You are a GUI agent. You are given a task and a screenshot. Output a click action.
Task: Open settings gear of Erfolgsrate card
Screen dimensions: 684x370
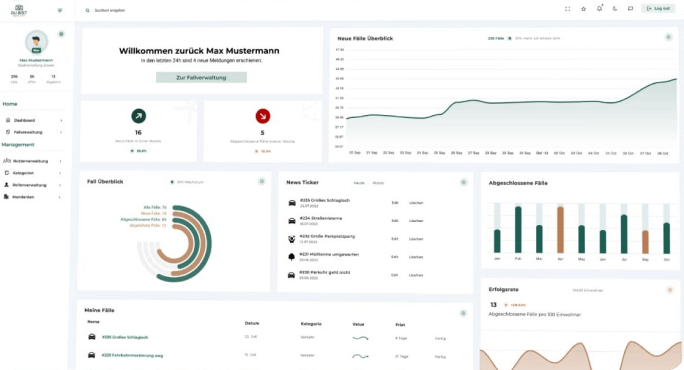670,290
